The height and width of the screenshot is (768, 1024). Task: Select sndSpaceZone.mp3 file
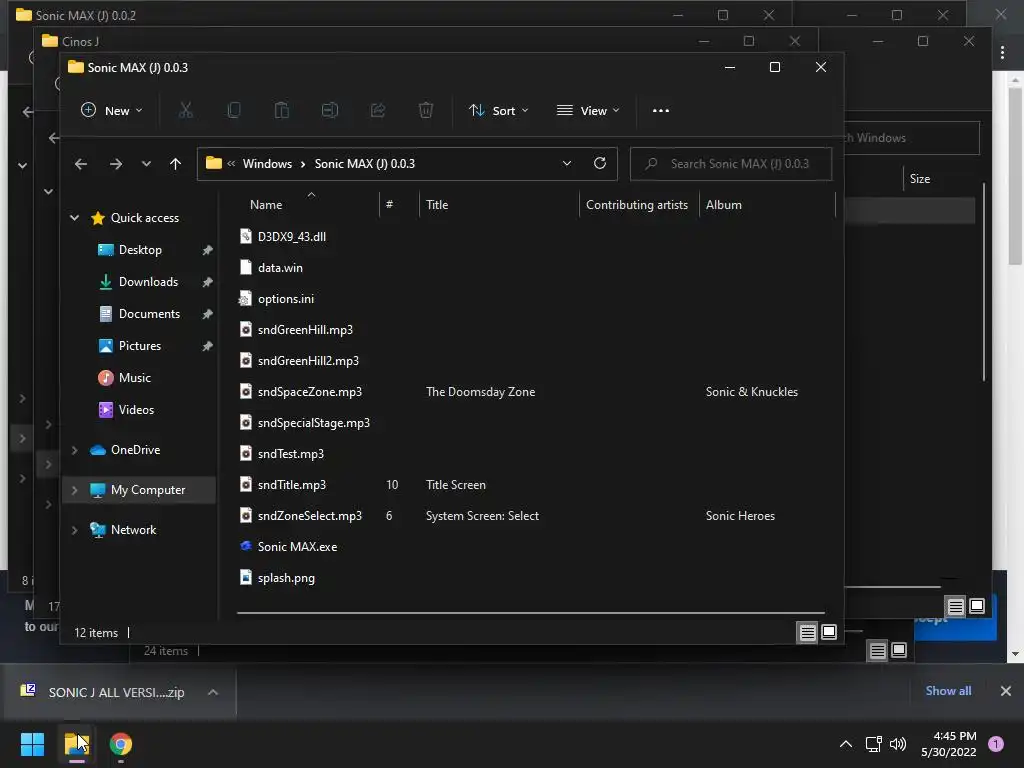click(x=310, y=392)
